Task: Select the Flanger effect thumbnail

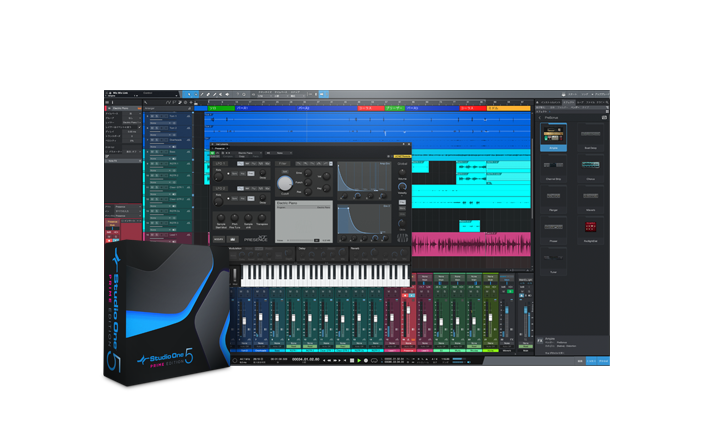Action: pos(553,198)
